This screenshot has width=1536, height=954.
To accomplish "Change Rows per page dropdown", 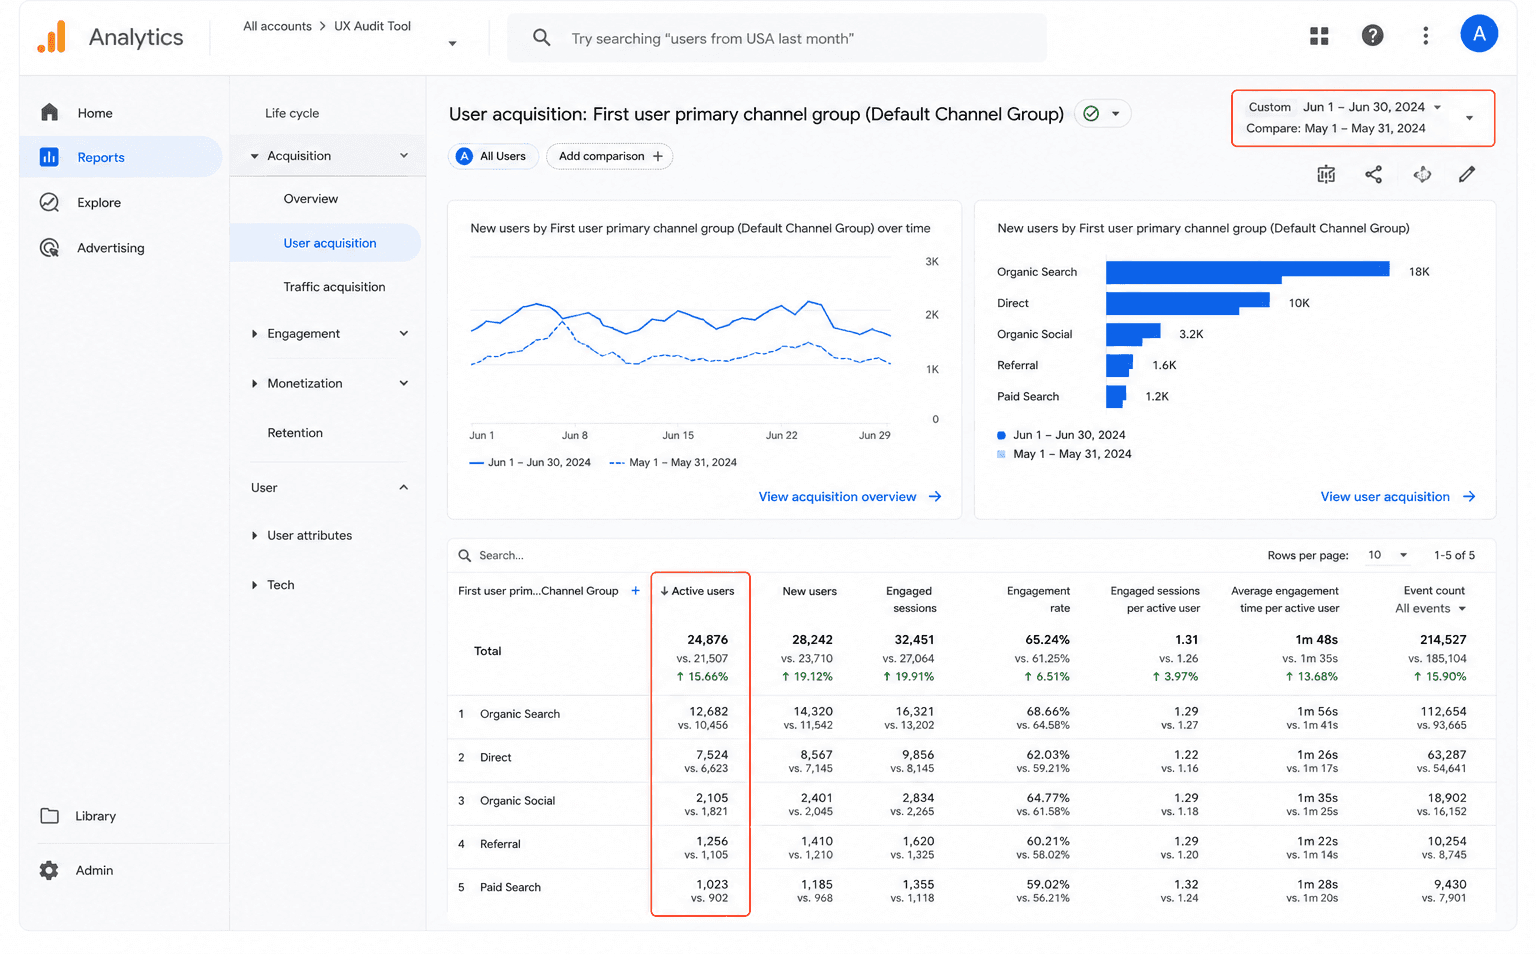I will (x=1388, y=555).
